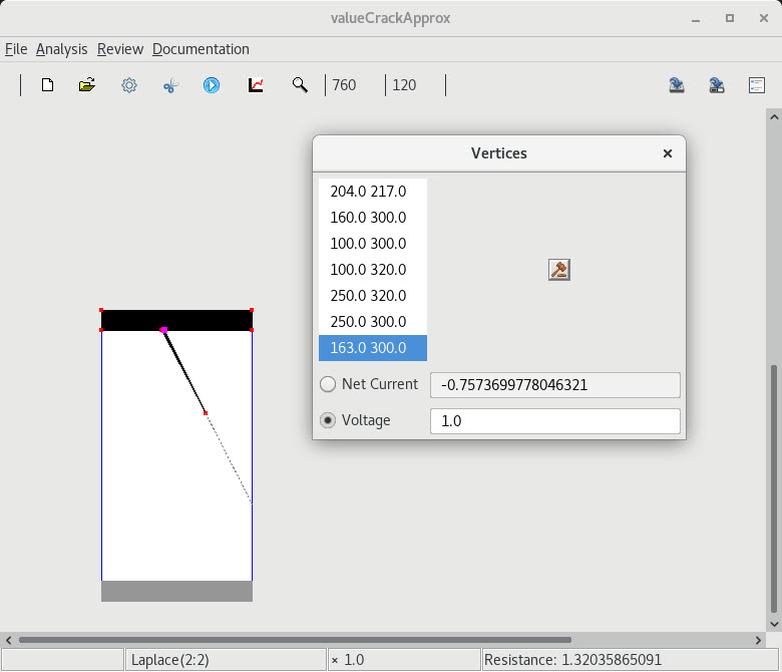Click the rightmost toolbar list-panel icon
This screenshot has width=782, height=672.
[757, 86]
